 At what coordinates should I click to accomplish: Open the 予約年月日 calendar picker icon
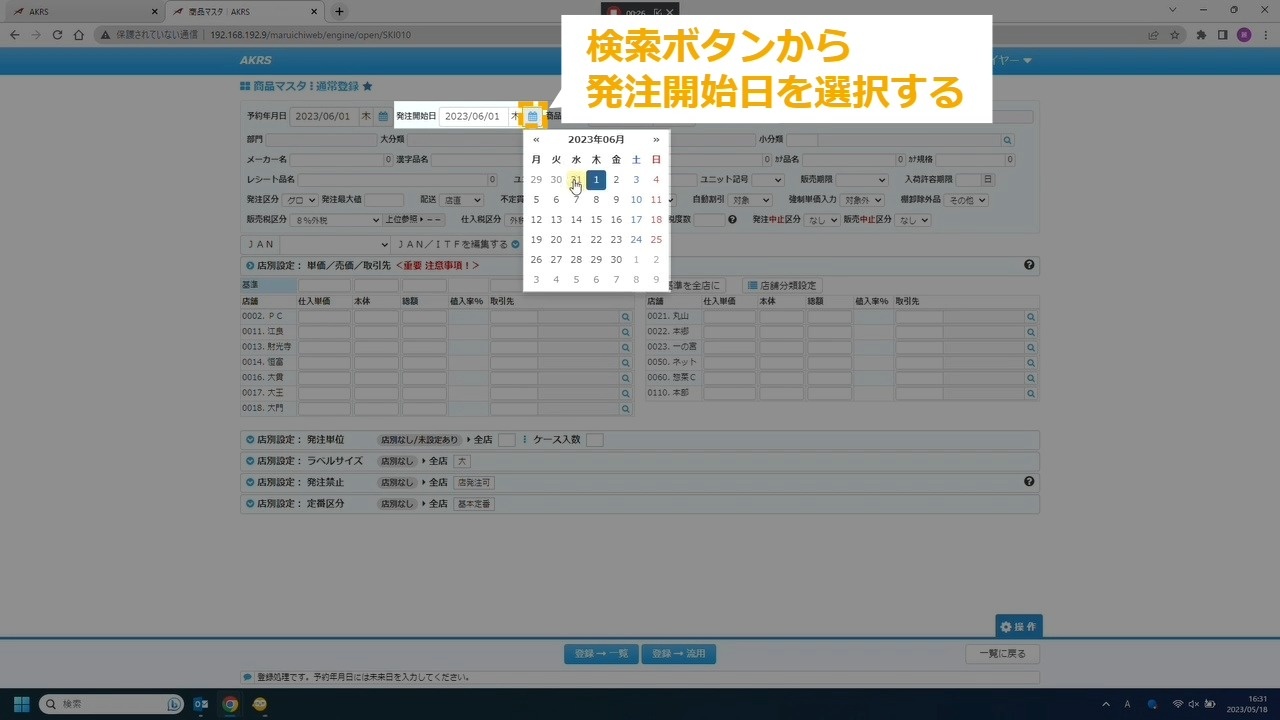383,116
